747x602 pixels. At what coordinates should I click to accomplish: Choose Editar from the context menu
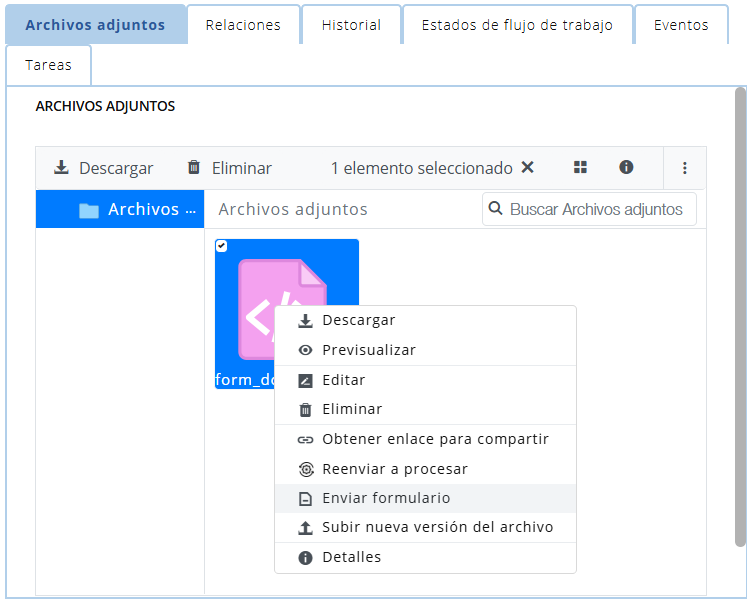343,380
